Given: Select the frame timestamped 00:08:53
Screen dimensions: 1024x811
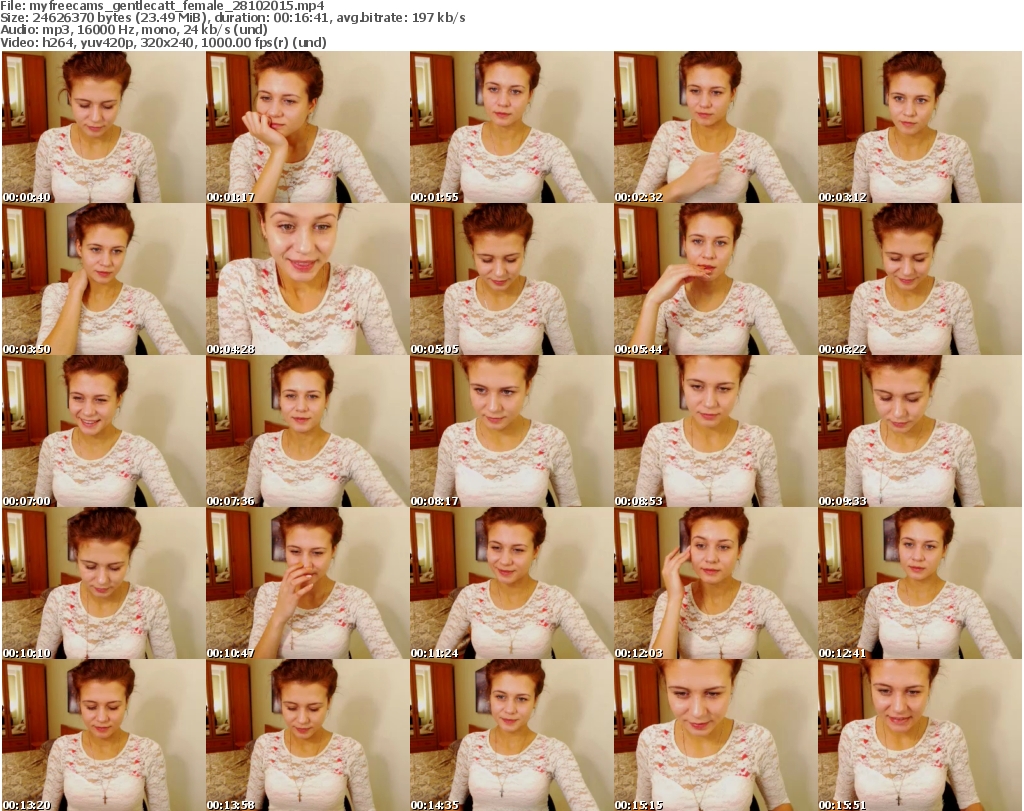Looking at the screenshot, I should 715,432.
